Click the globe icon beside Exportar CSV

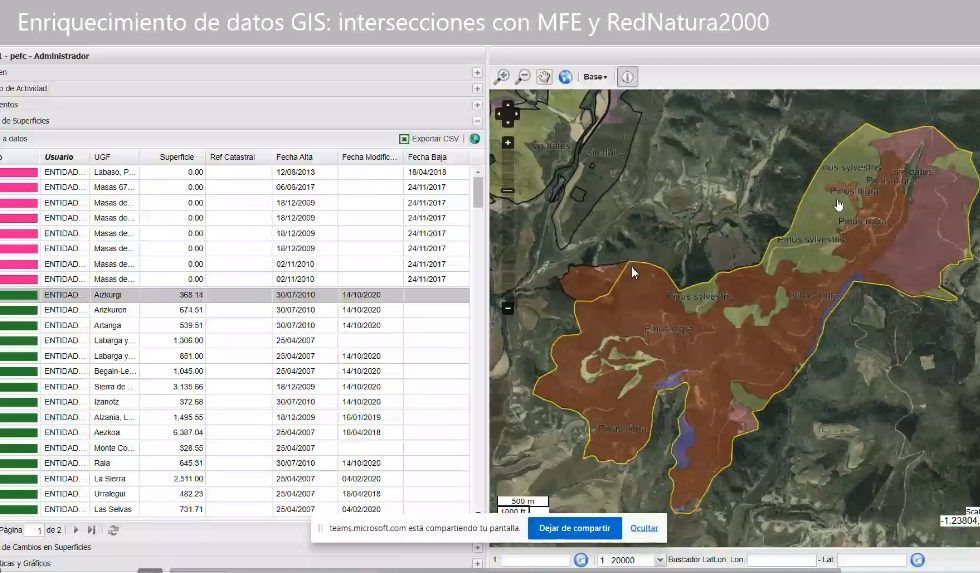click(475, 139)
